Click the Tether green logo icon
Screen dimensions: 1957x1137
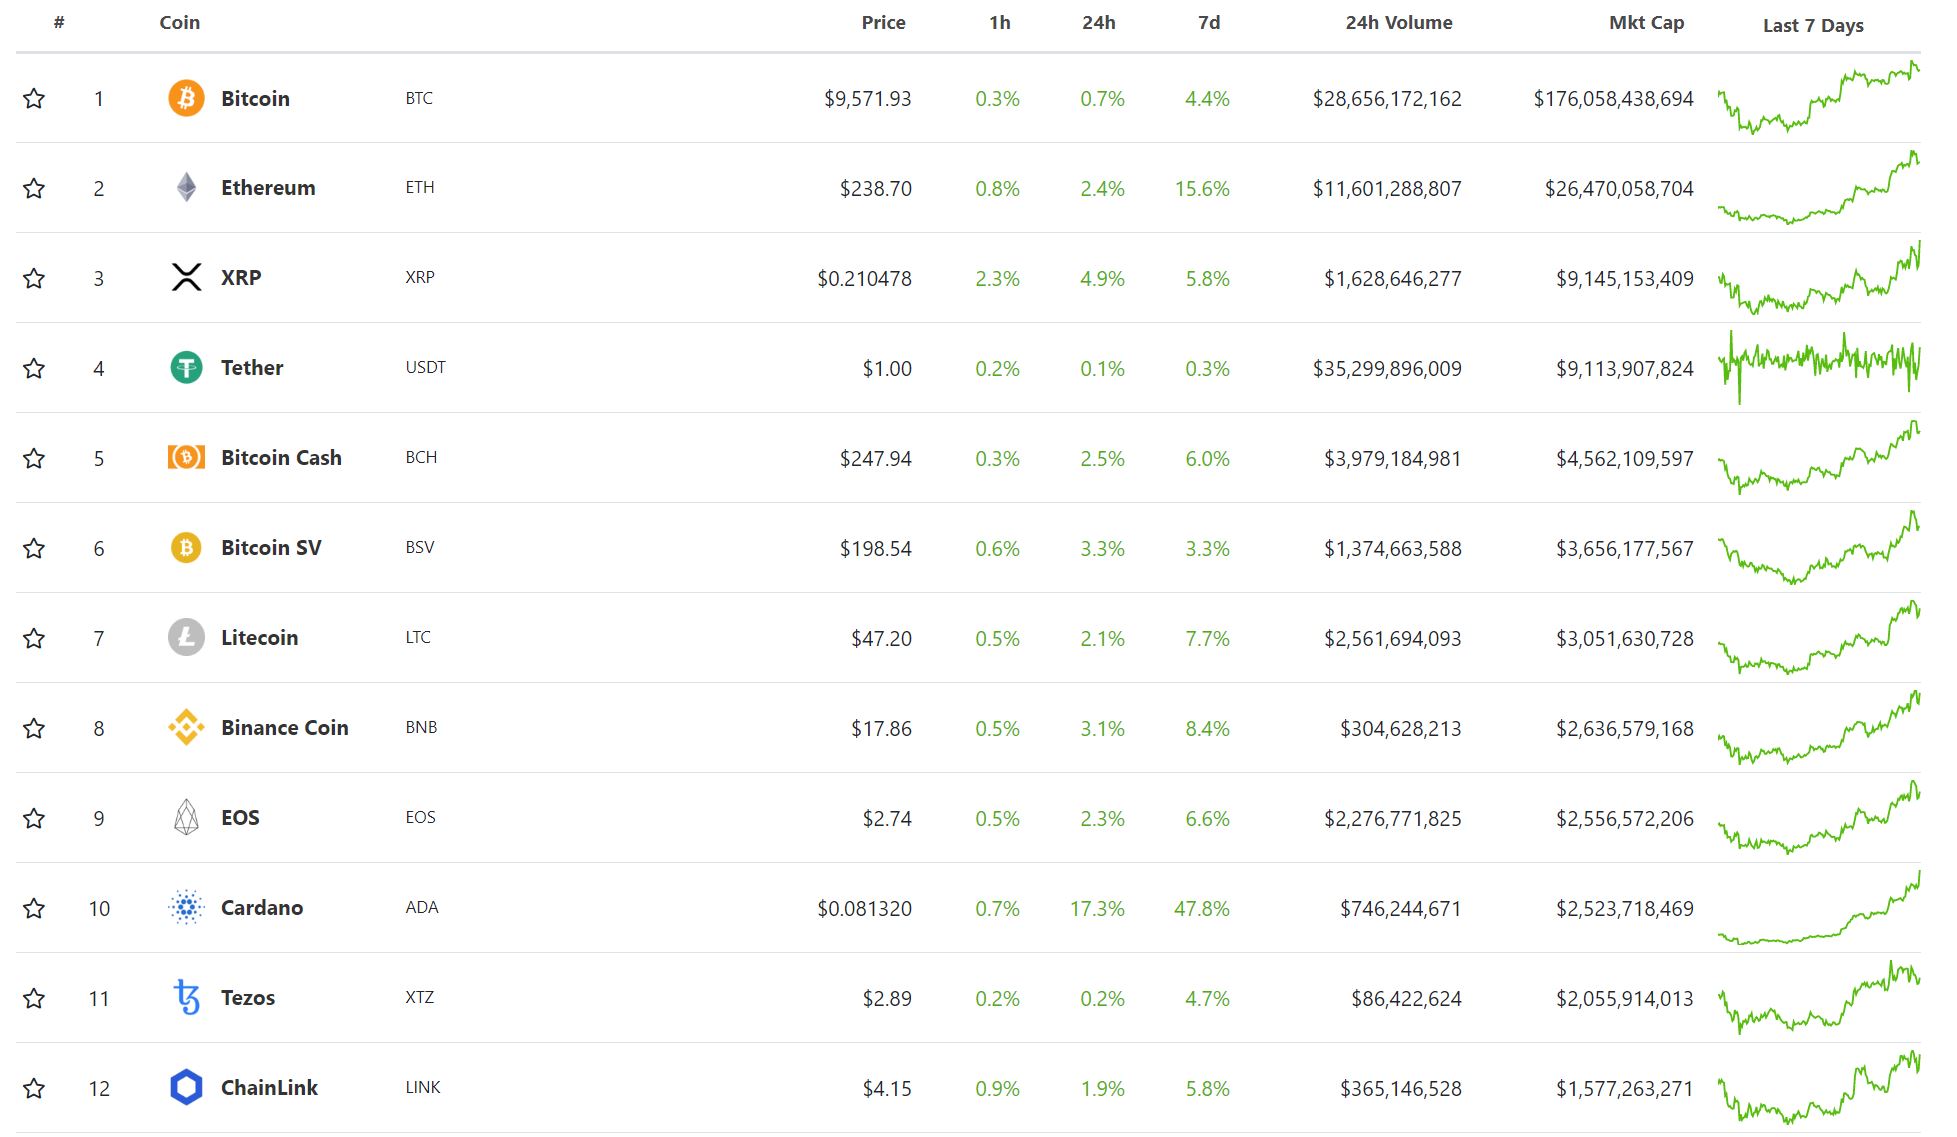(x=186, y=368)
